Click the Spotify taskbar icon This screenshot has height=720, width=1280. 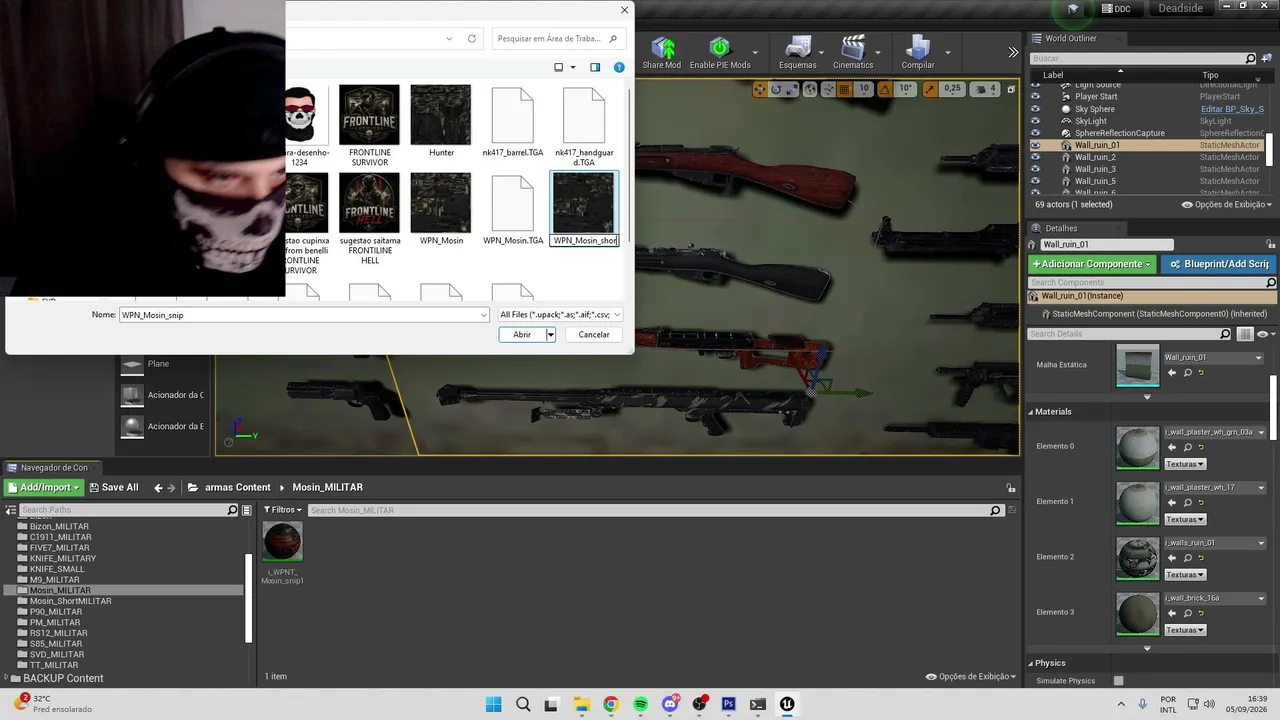pos(640,704)
